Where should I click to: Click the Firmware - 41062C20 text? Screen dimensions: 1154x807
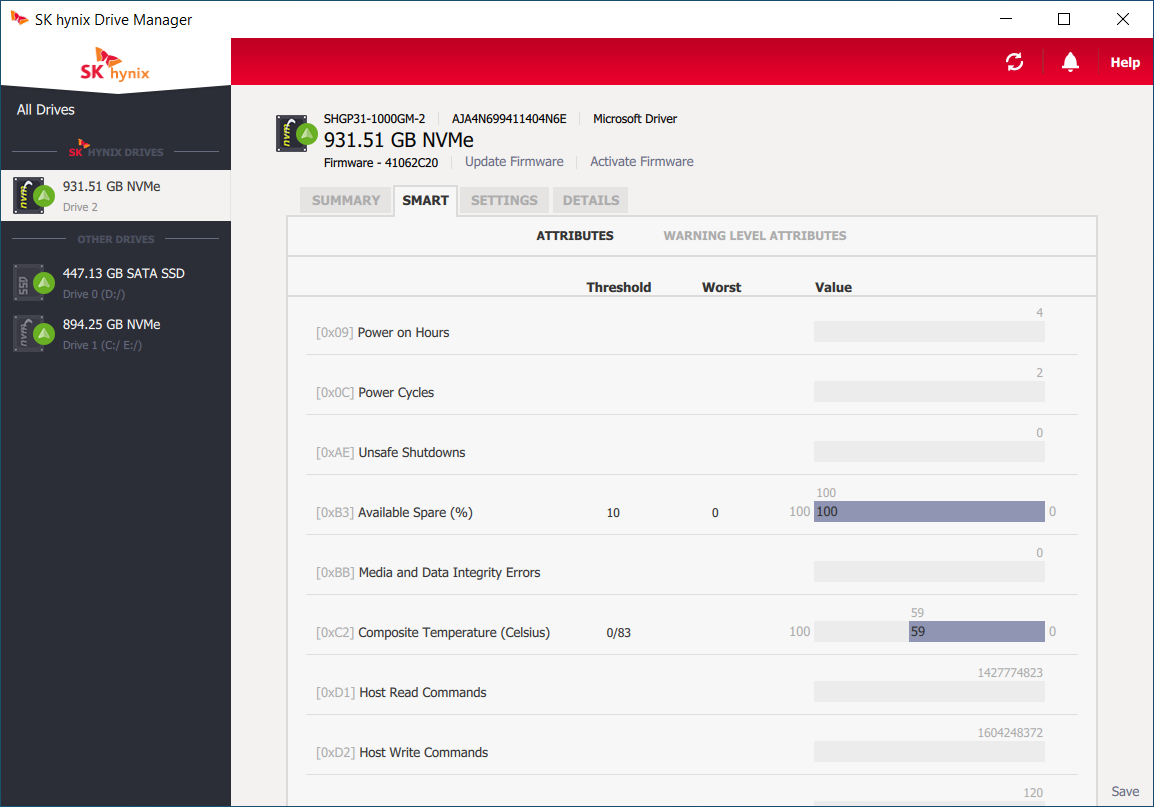coord(381,163)
